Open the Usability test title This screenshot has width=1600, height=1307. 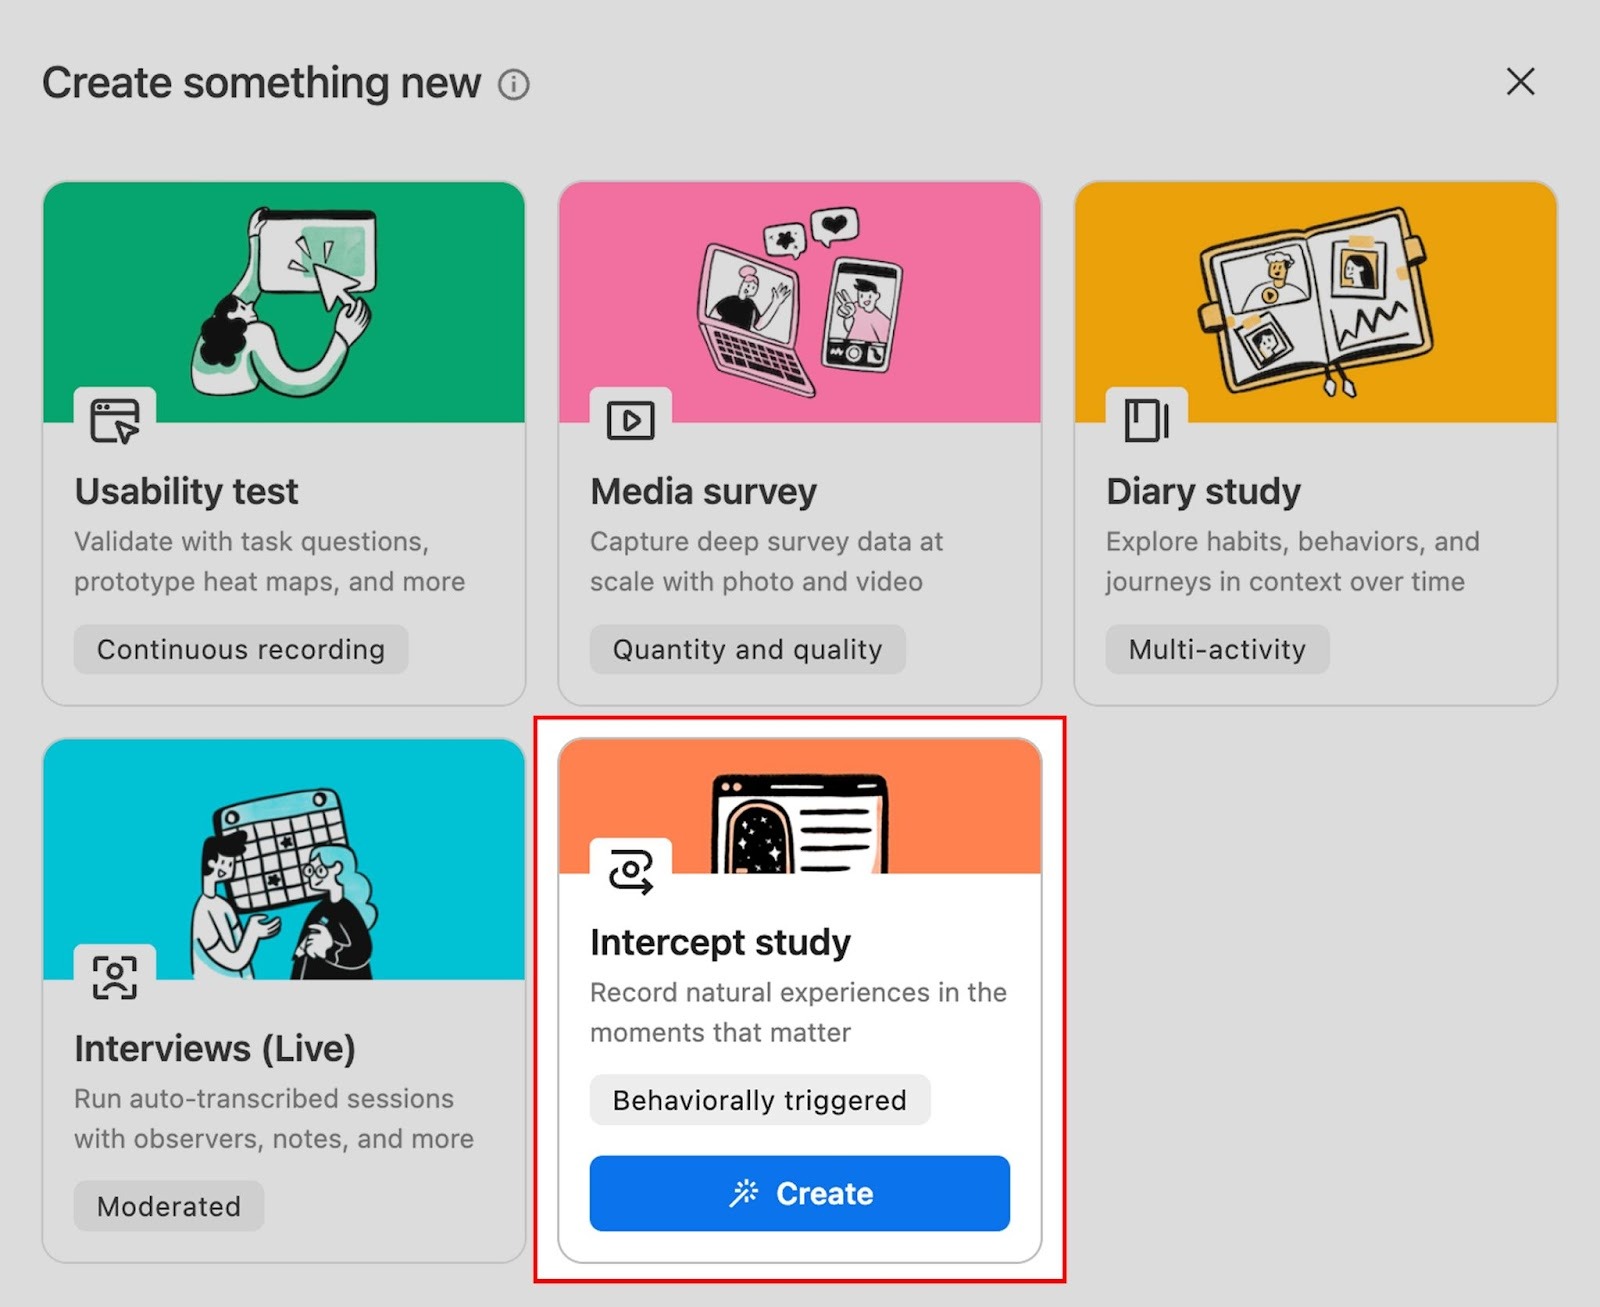point(186,492)
